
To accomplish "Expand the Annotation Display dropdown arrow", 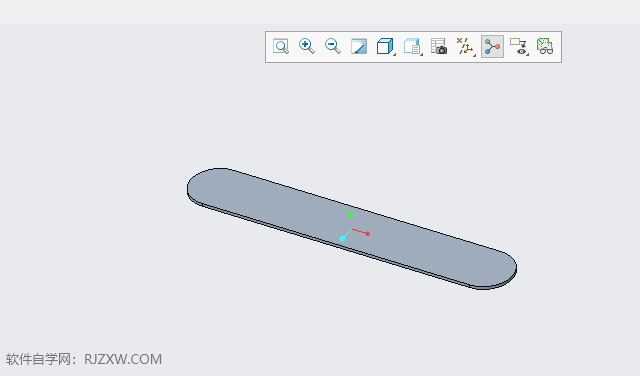I will pyautogui.click(x=528, y=54).
